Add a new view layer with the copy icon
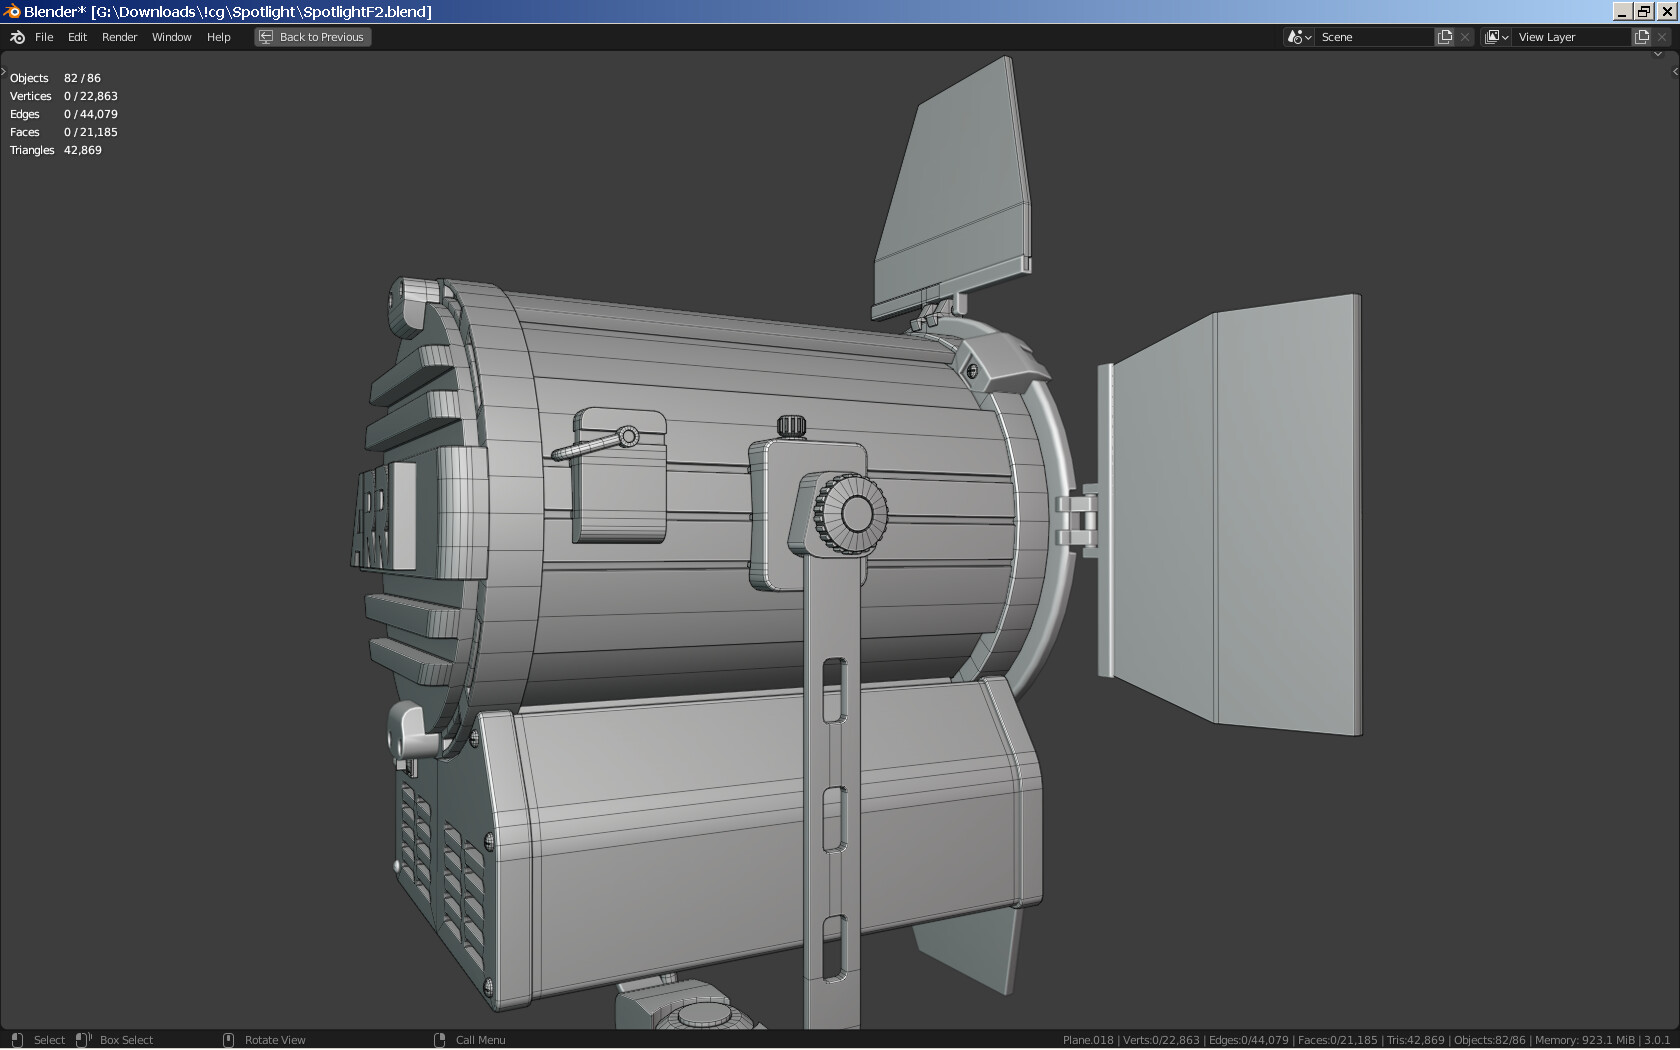1680x1050 pixels. tap(1642, 37)
